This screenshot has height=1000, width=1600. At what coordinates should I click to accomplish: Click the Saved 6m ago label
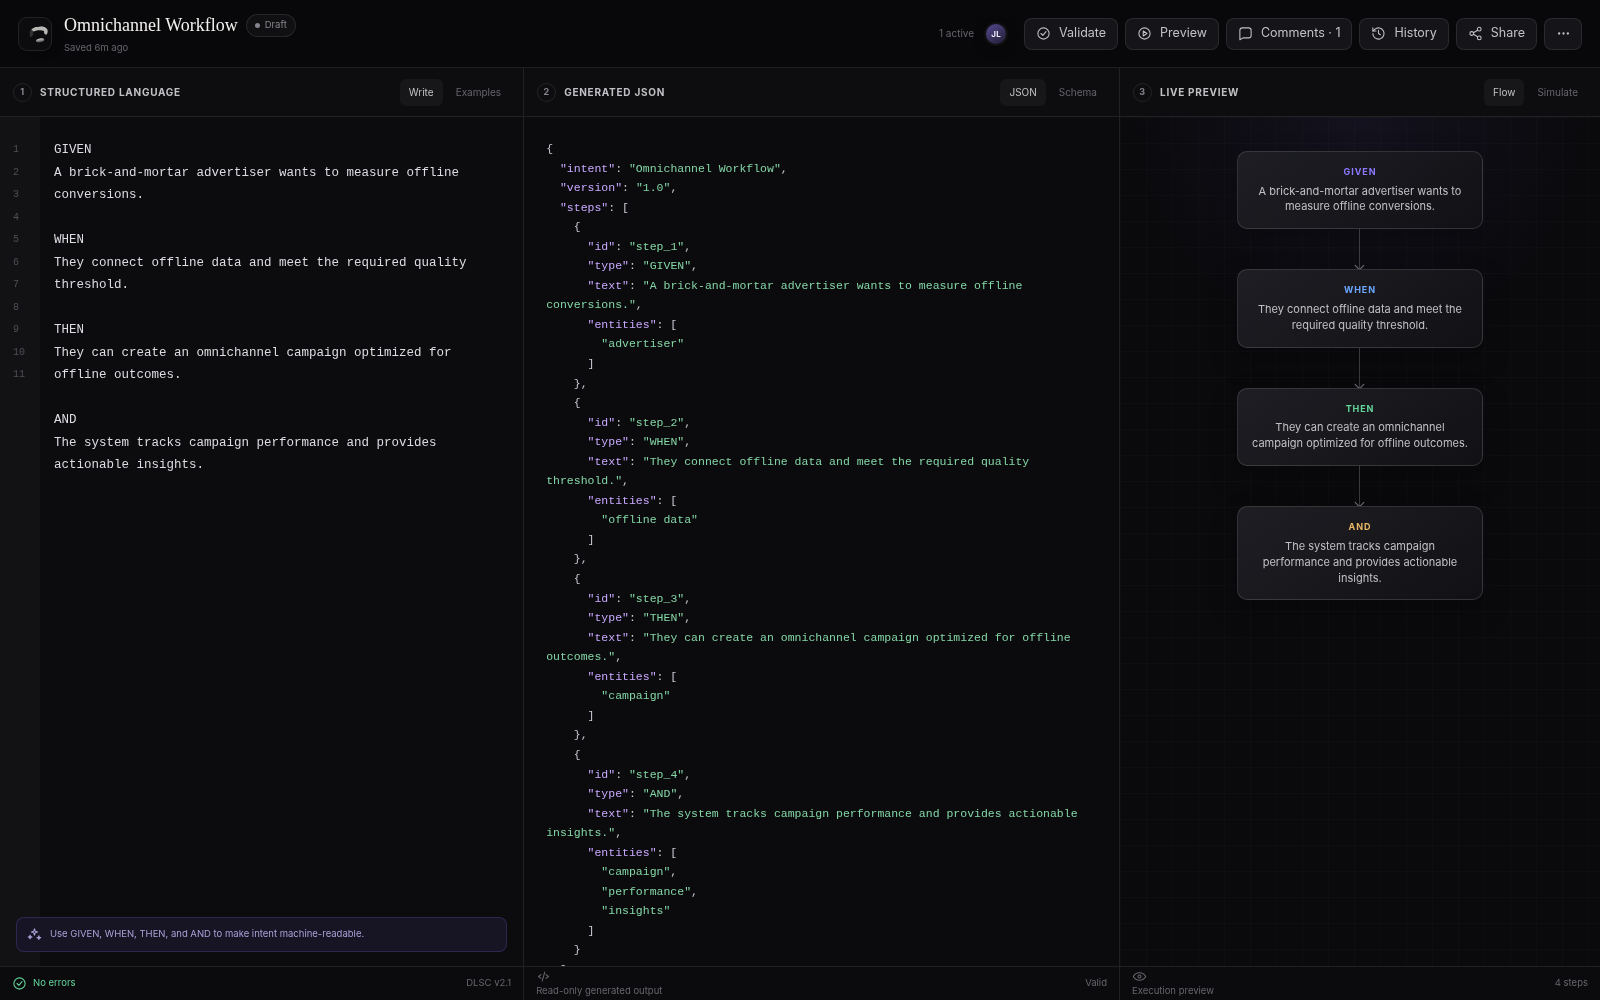[x=96, y=47]
